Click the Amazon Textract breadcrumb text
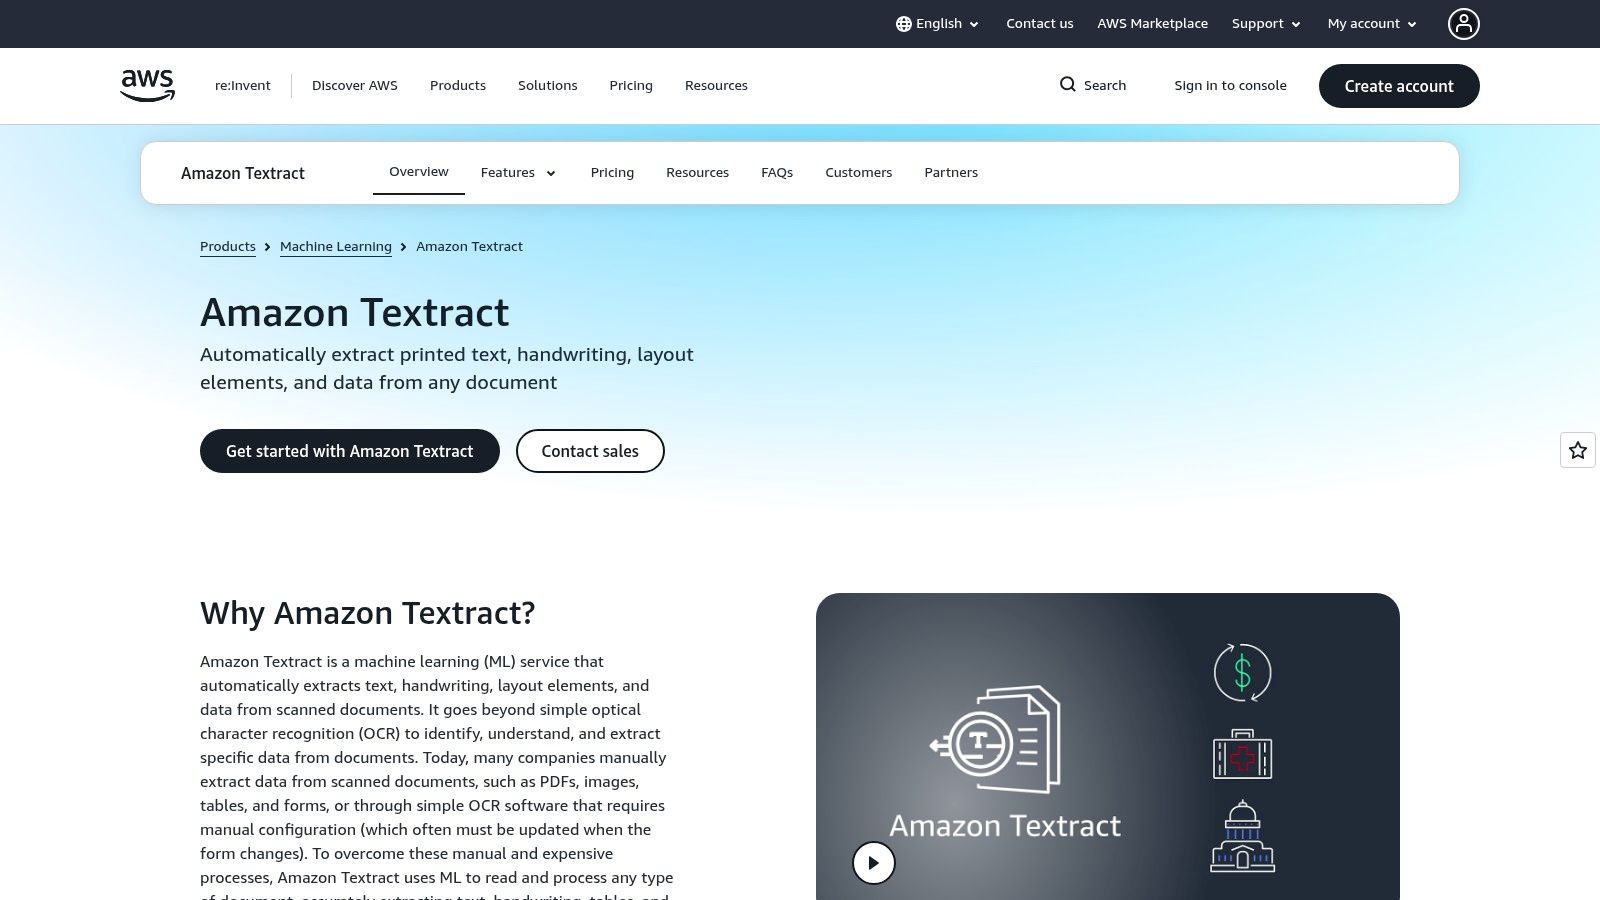 point(469,247)
